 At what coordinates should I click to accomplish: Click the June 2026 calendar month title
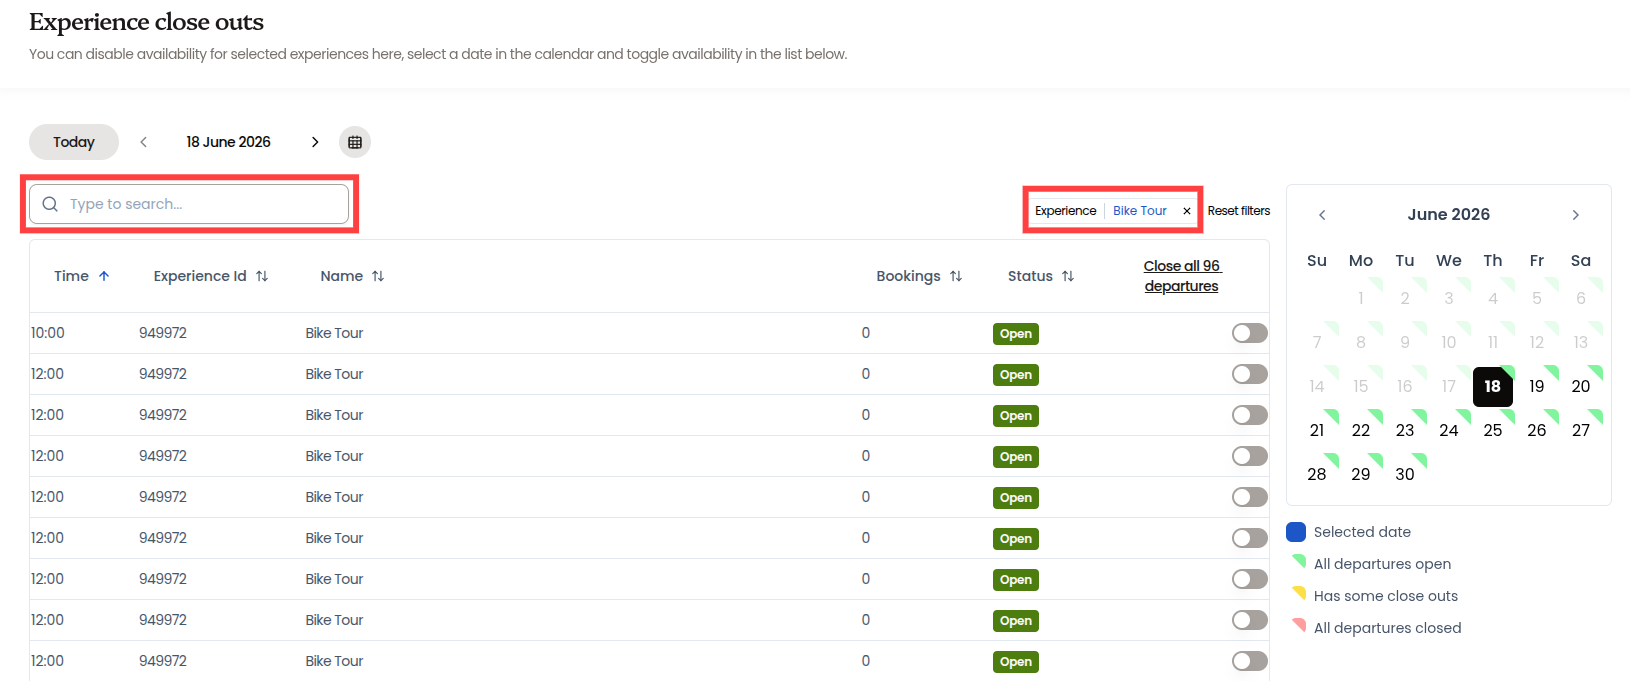point(1449,214)
